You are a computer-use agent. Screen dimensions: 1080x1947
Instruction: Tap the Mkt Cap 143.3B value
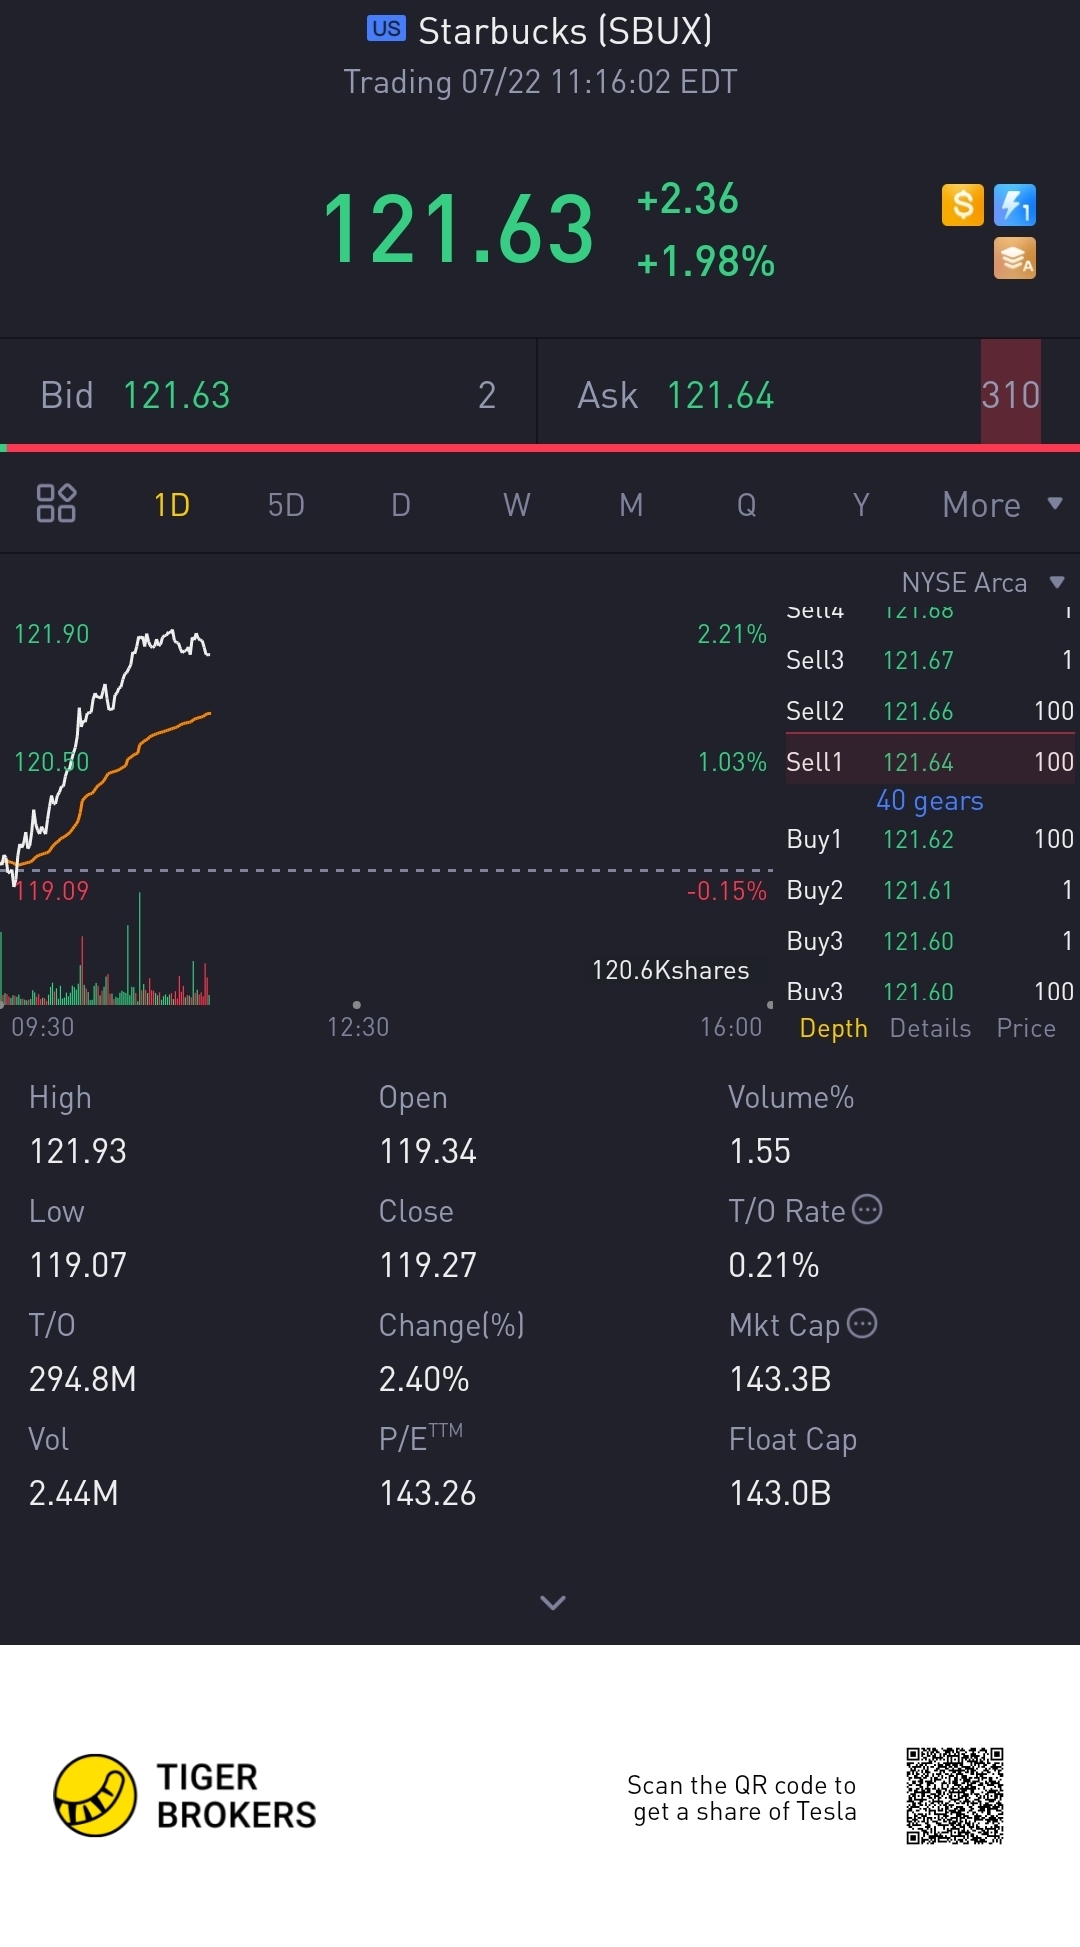pos(780,1379)
